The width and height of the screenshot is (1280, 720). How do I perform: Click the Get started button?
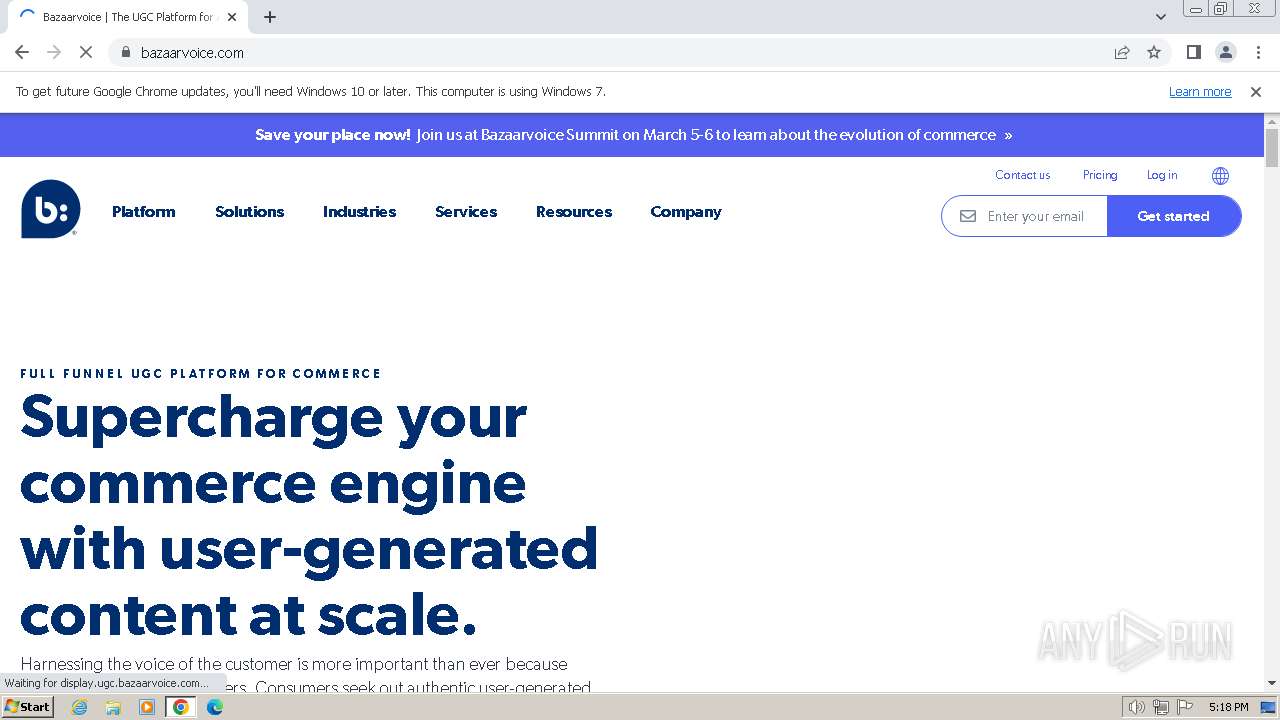point(1174,216)
